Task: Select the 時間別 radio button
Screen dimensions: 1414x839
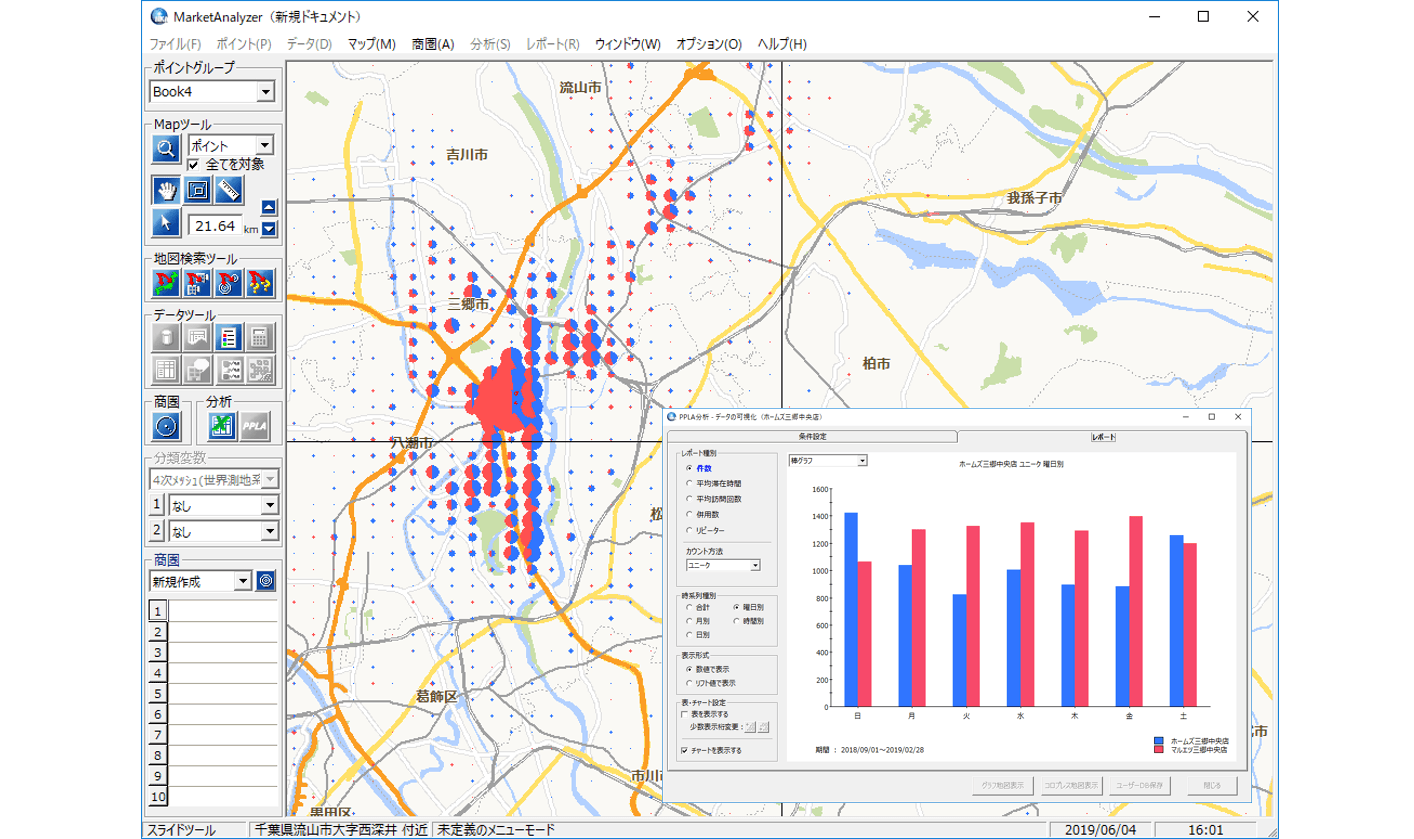Action: coord(737,621)
